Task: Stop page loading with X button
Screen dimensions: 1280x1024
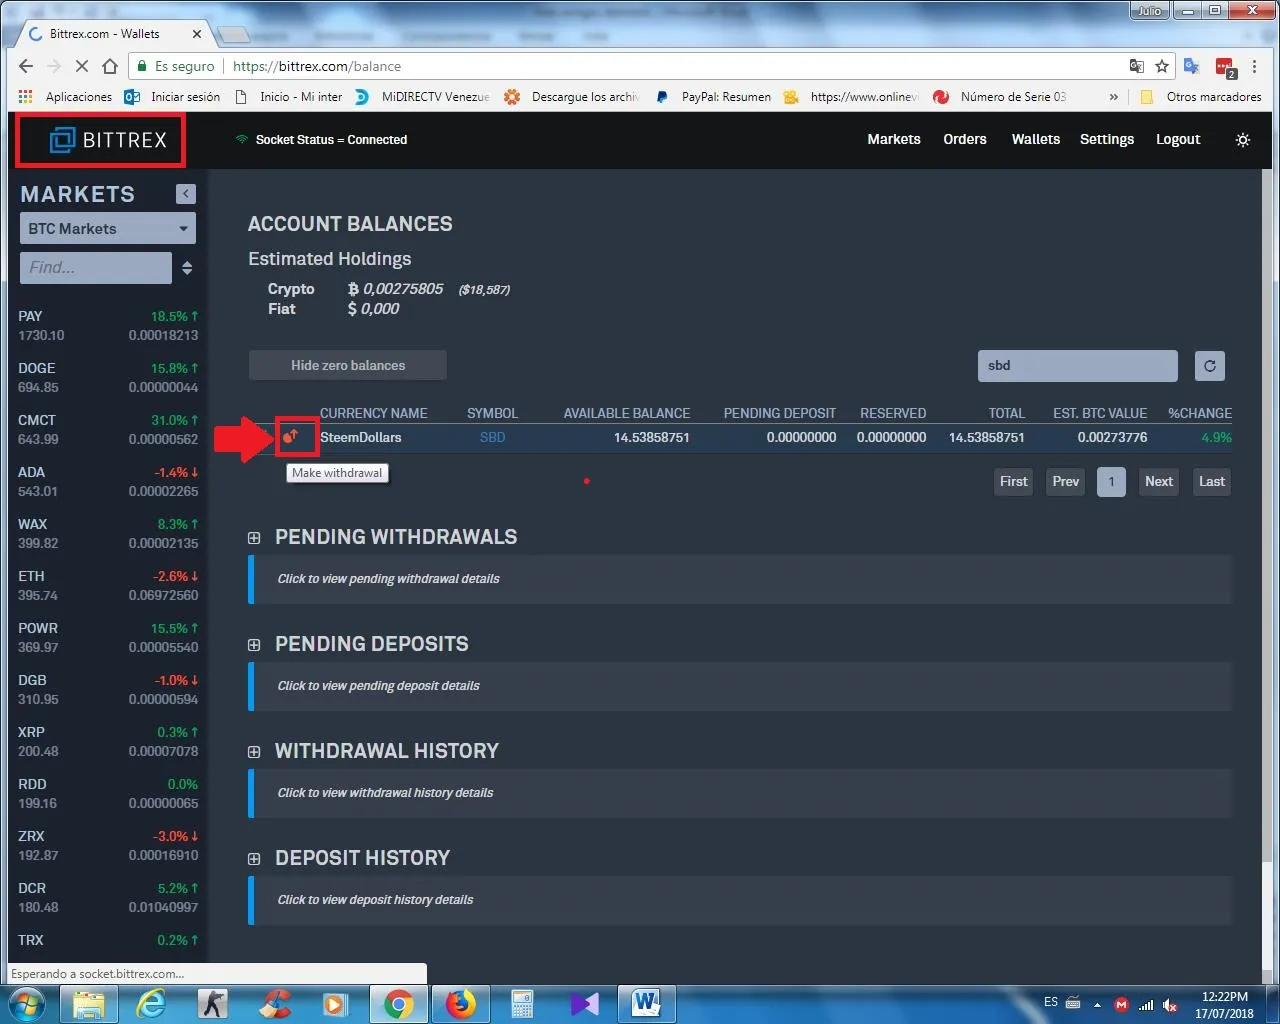Action: tap(82, 66)
